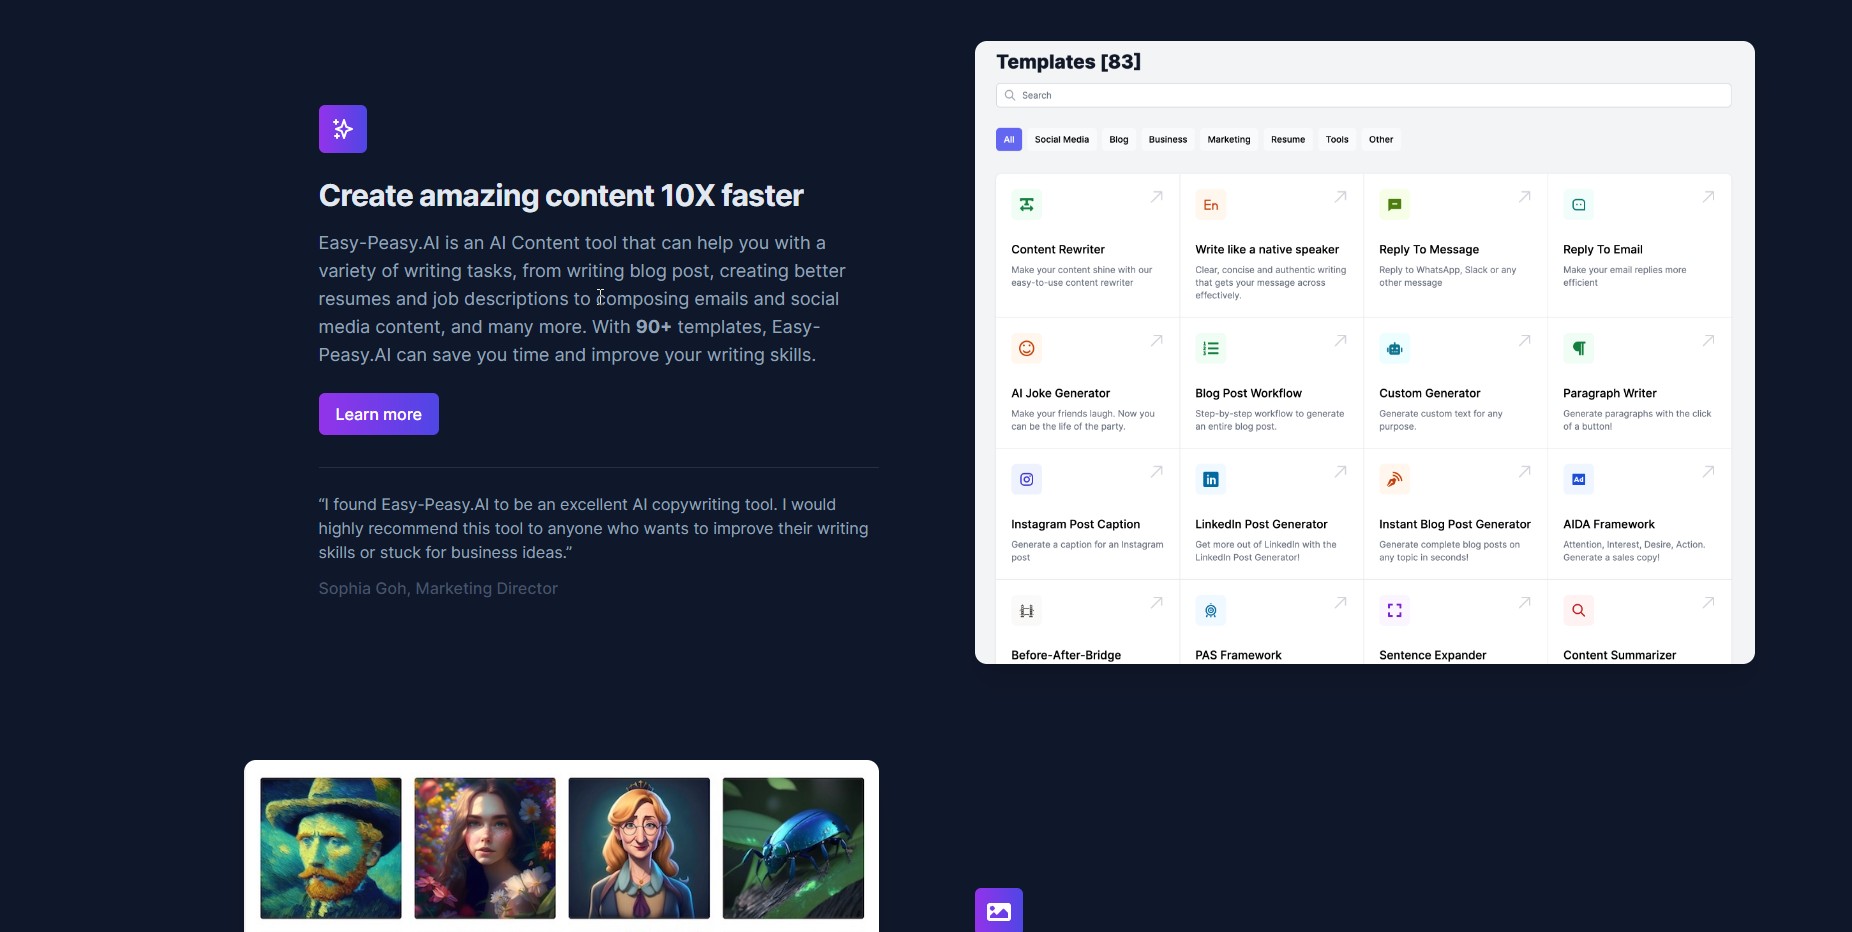Click 'Get more out of LinkedIn' description text
This screenshot has height=932, width=1852.
click(1266, 552)
